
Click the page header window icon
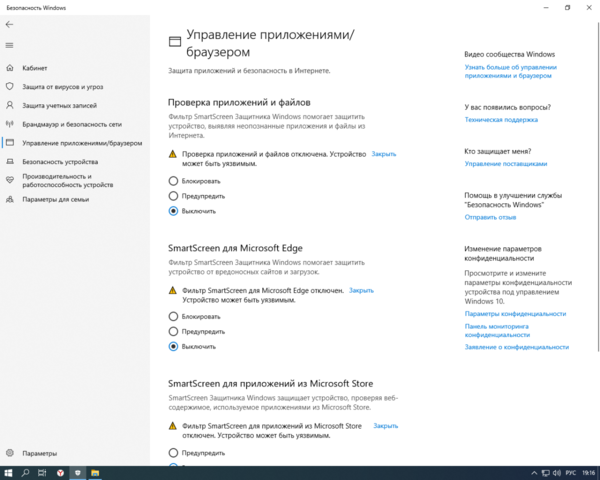pyautogui.click(x=175, y=41)
